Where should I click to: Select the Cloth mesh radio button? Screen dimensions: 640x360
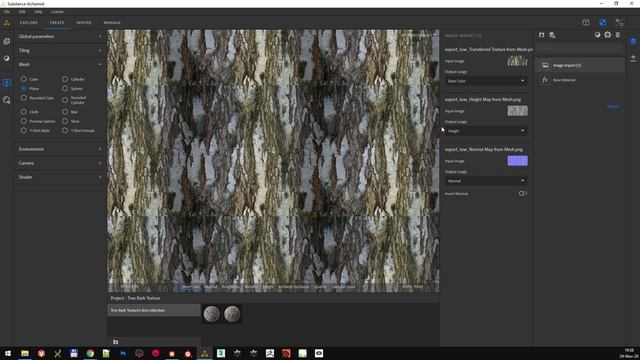[x=24, y=111]
